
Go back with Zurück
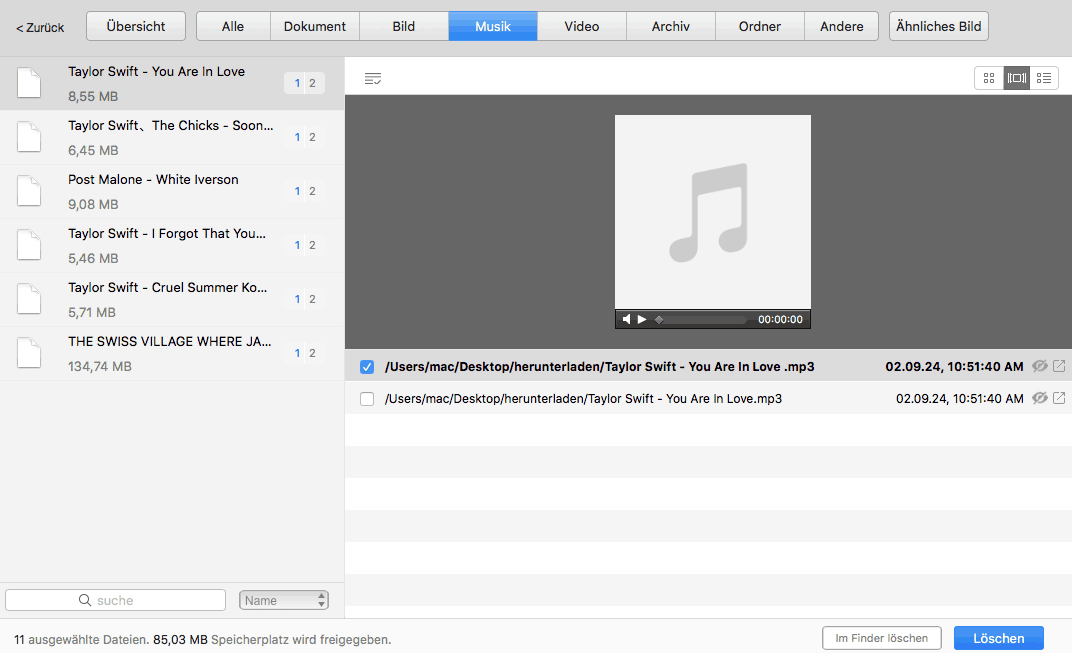[40, 27]
